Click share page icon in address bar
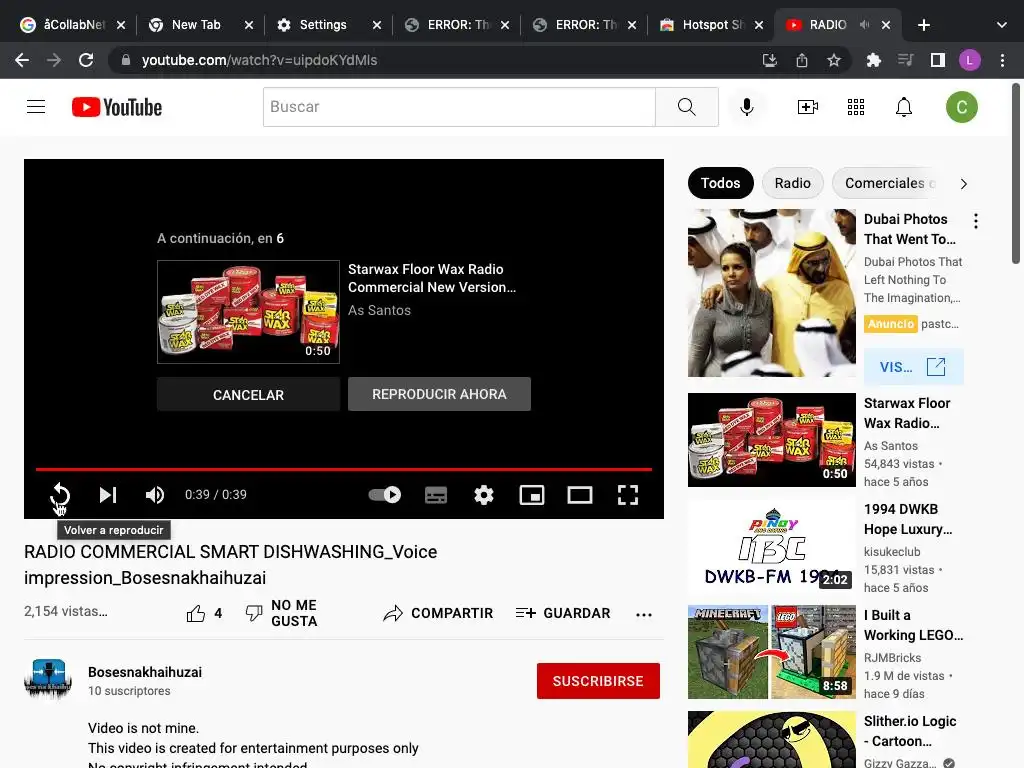 802,60
